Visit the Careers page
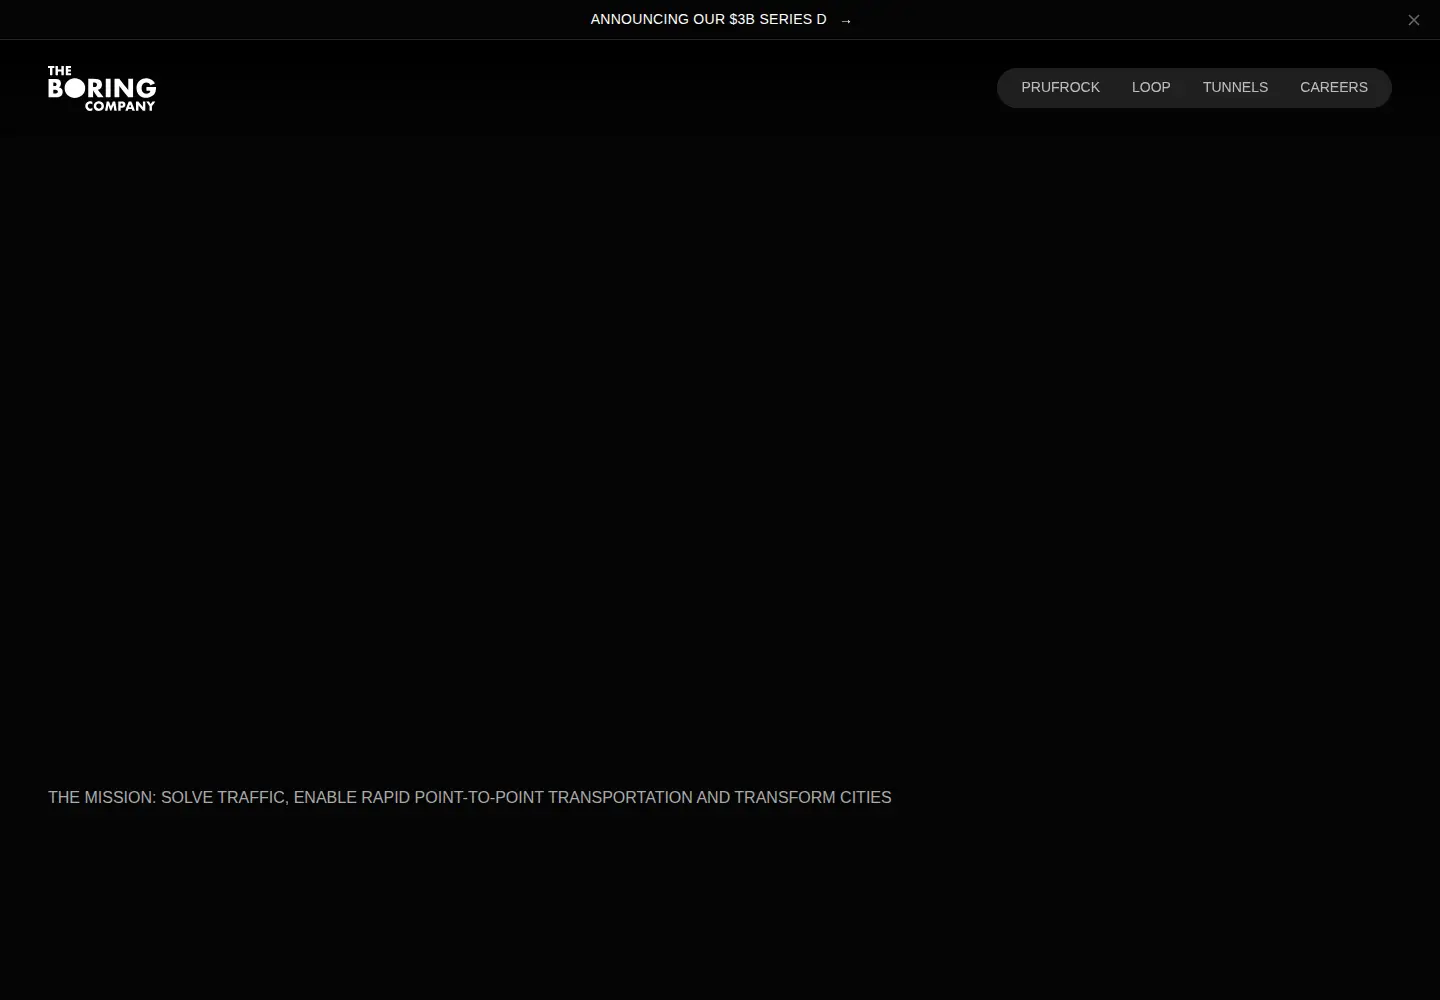 point(1334,87)
